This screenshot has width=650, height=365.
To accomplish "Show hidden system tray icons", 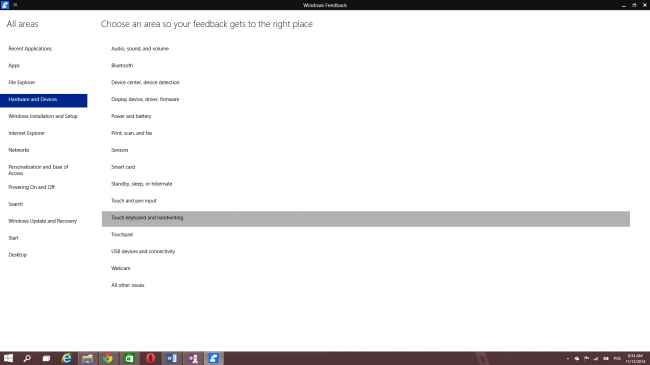I will (568, 359).
